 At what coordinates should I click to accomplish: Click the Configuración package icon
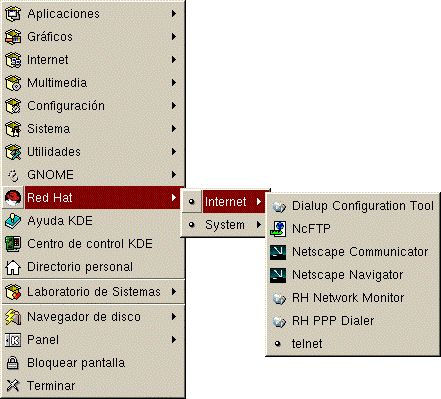tap(13, 106)
